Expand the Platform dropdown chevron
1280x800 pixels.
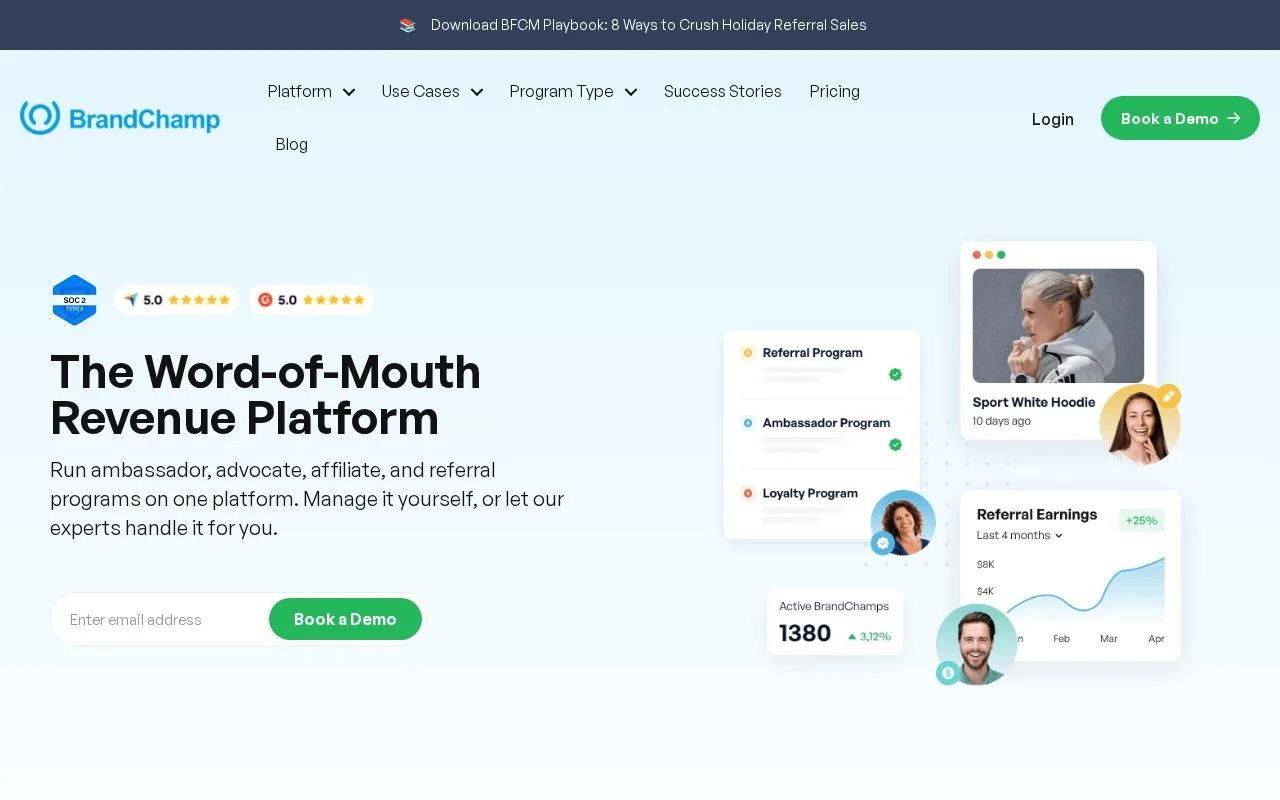click(x=349, y=92)
